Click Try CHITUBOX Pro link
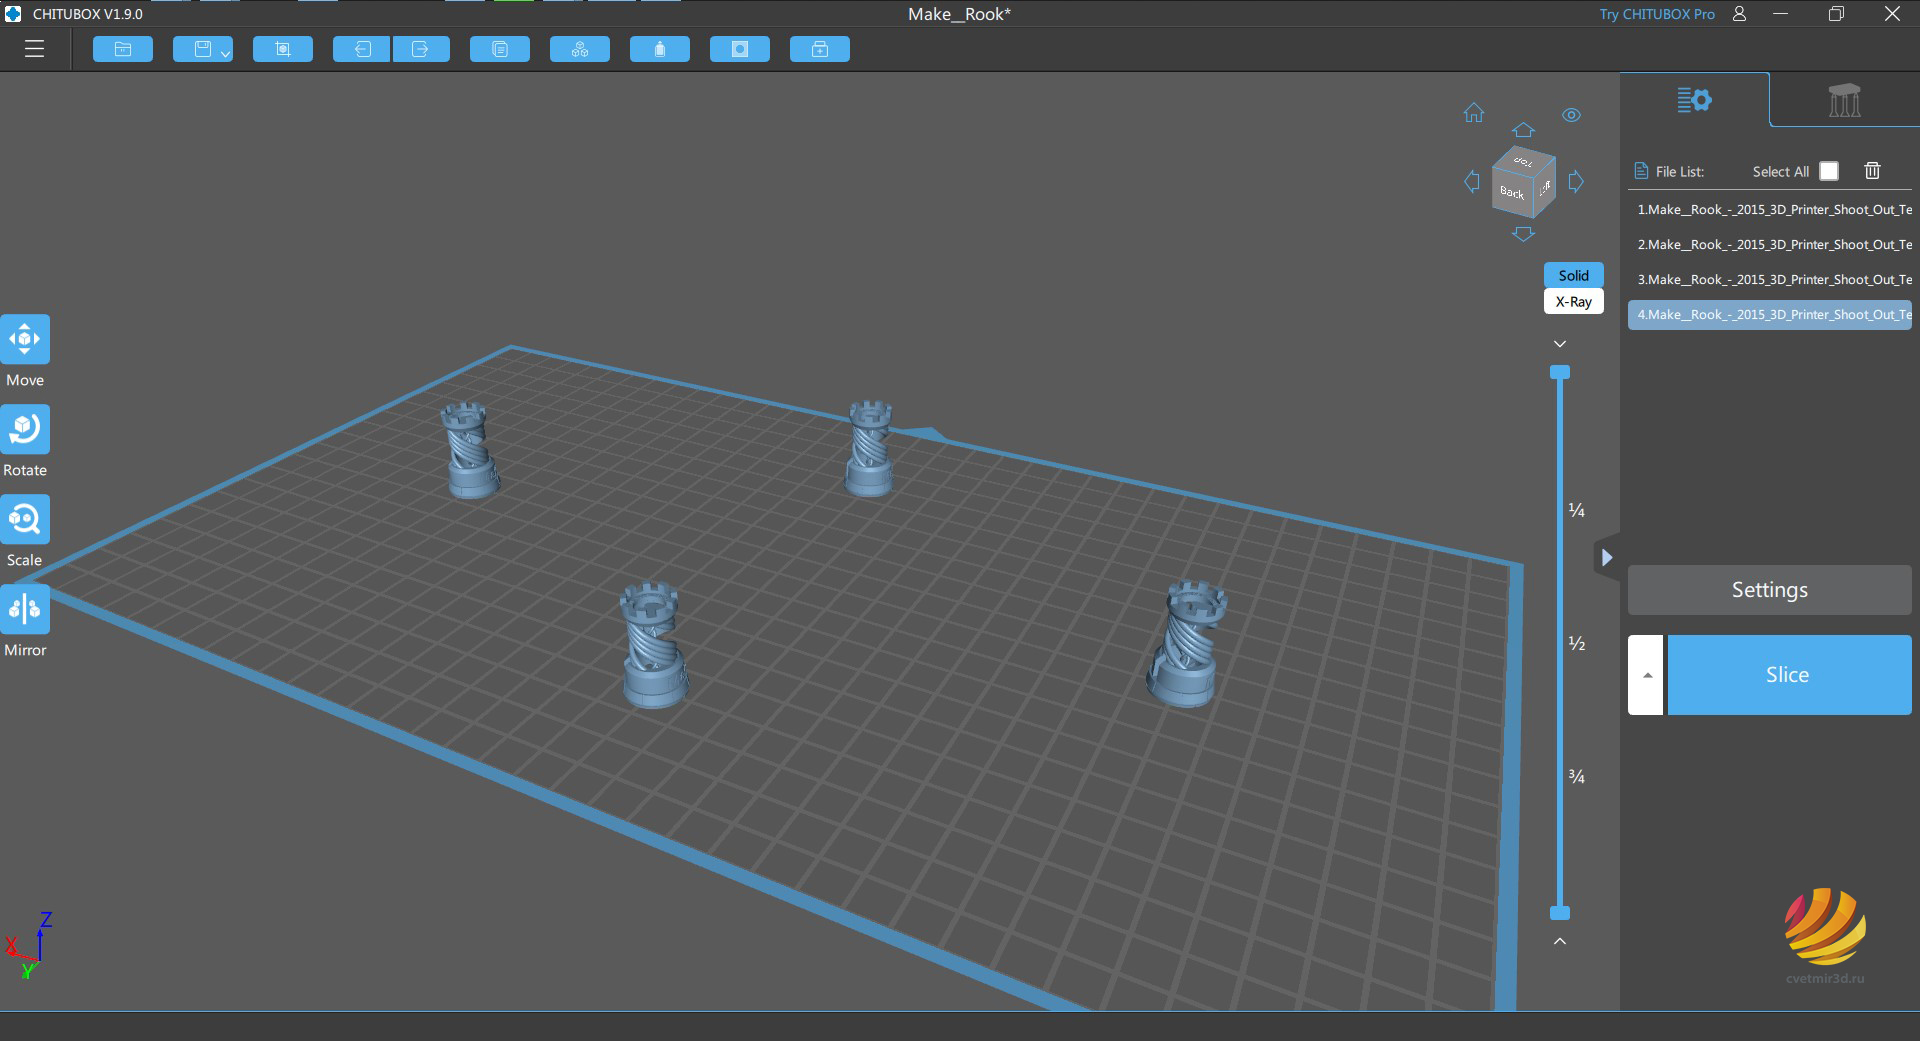The height and width of the screenshot is (1041, 1920). coord(1657,14)
